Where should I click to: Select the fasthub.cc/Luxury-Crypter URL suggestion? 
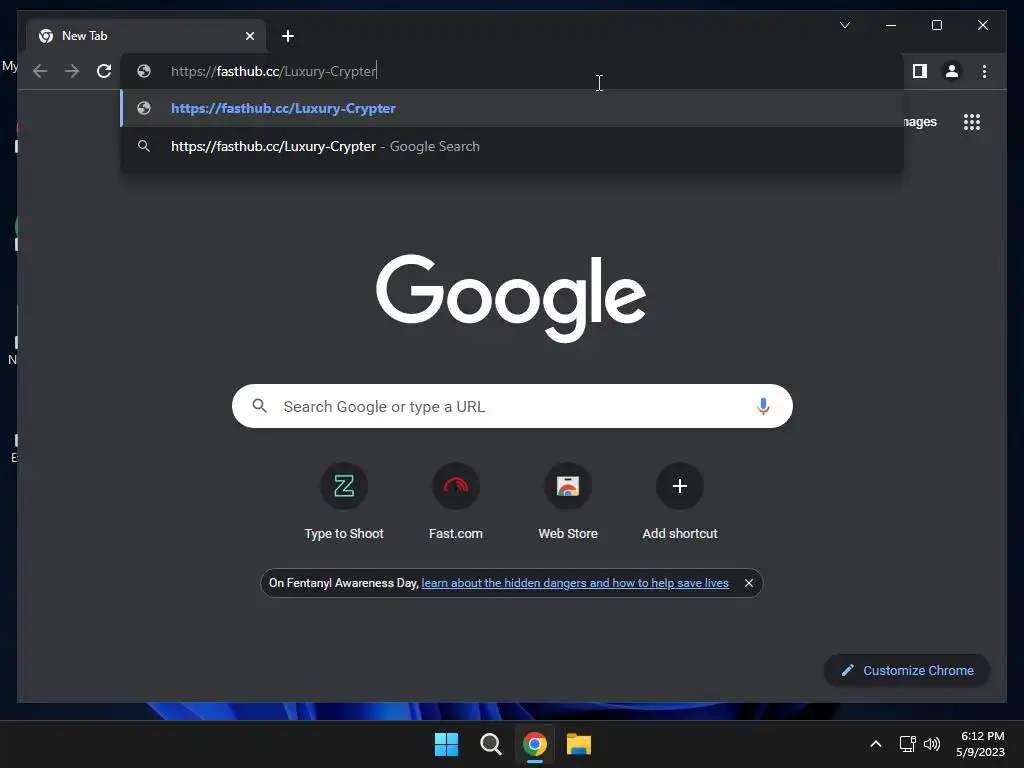click(512, 108)
